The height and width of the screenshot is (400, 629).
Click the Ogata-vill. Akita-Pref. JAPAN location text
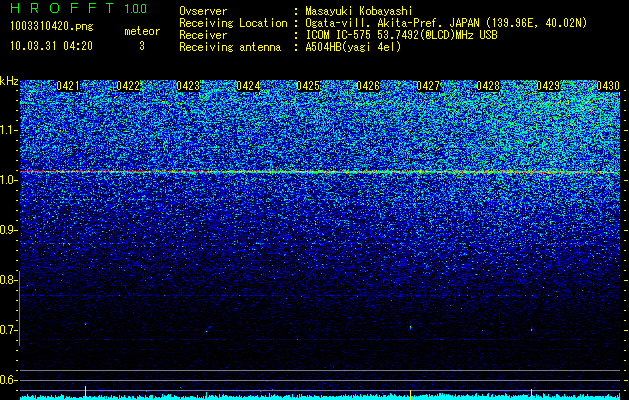[x=446, y=23]
